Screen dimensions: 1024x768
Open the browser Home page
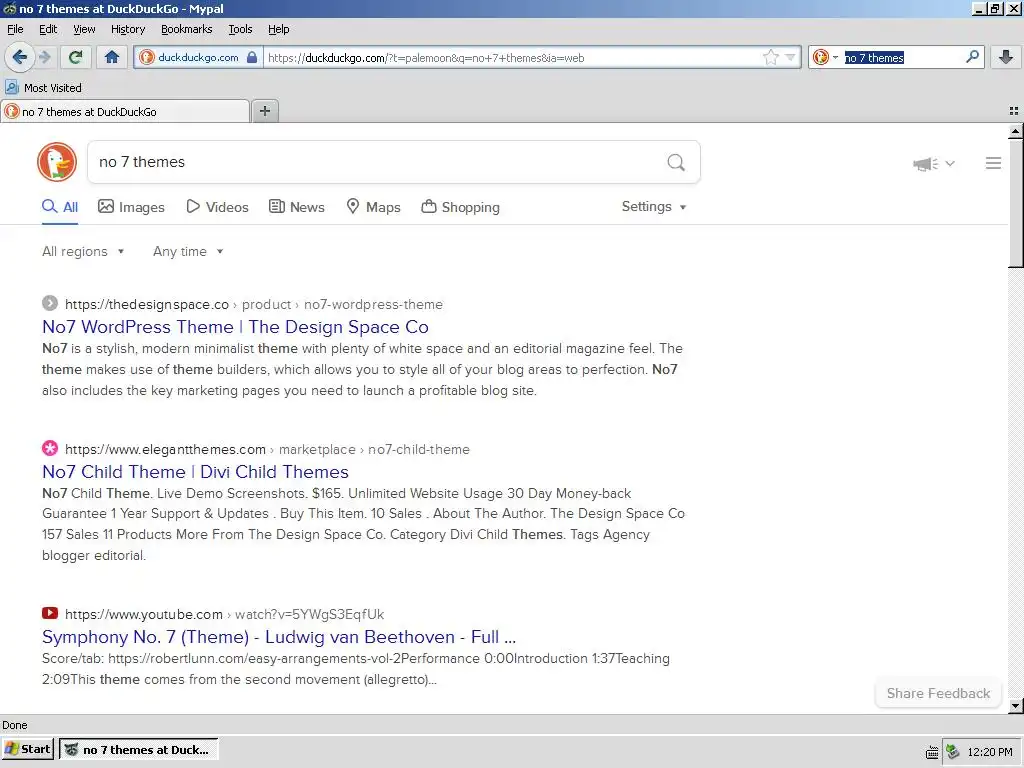click(112, 57)
